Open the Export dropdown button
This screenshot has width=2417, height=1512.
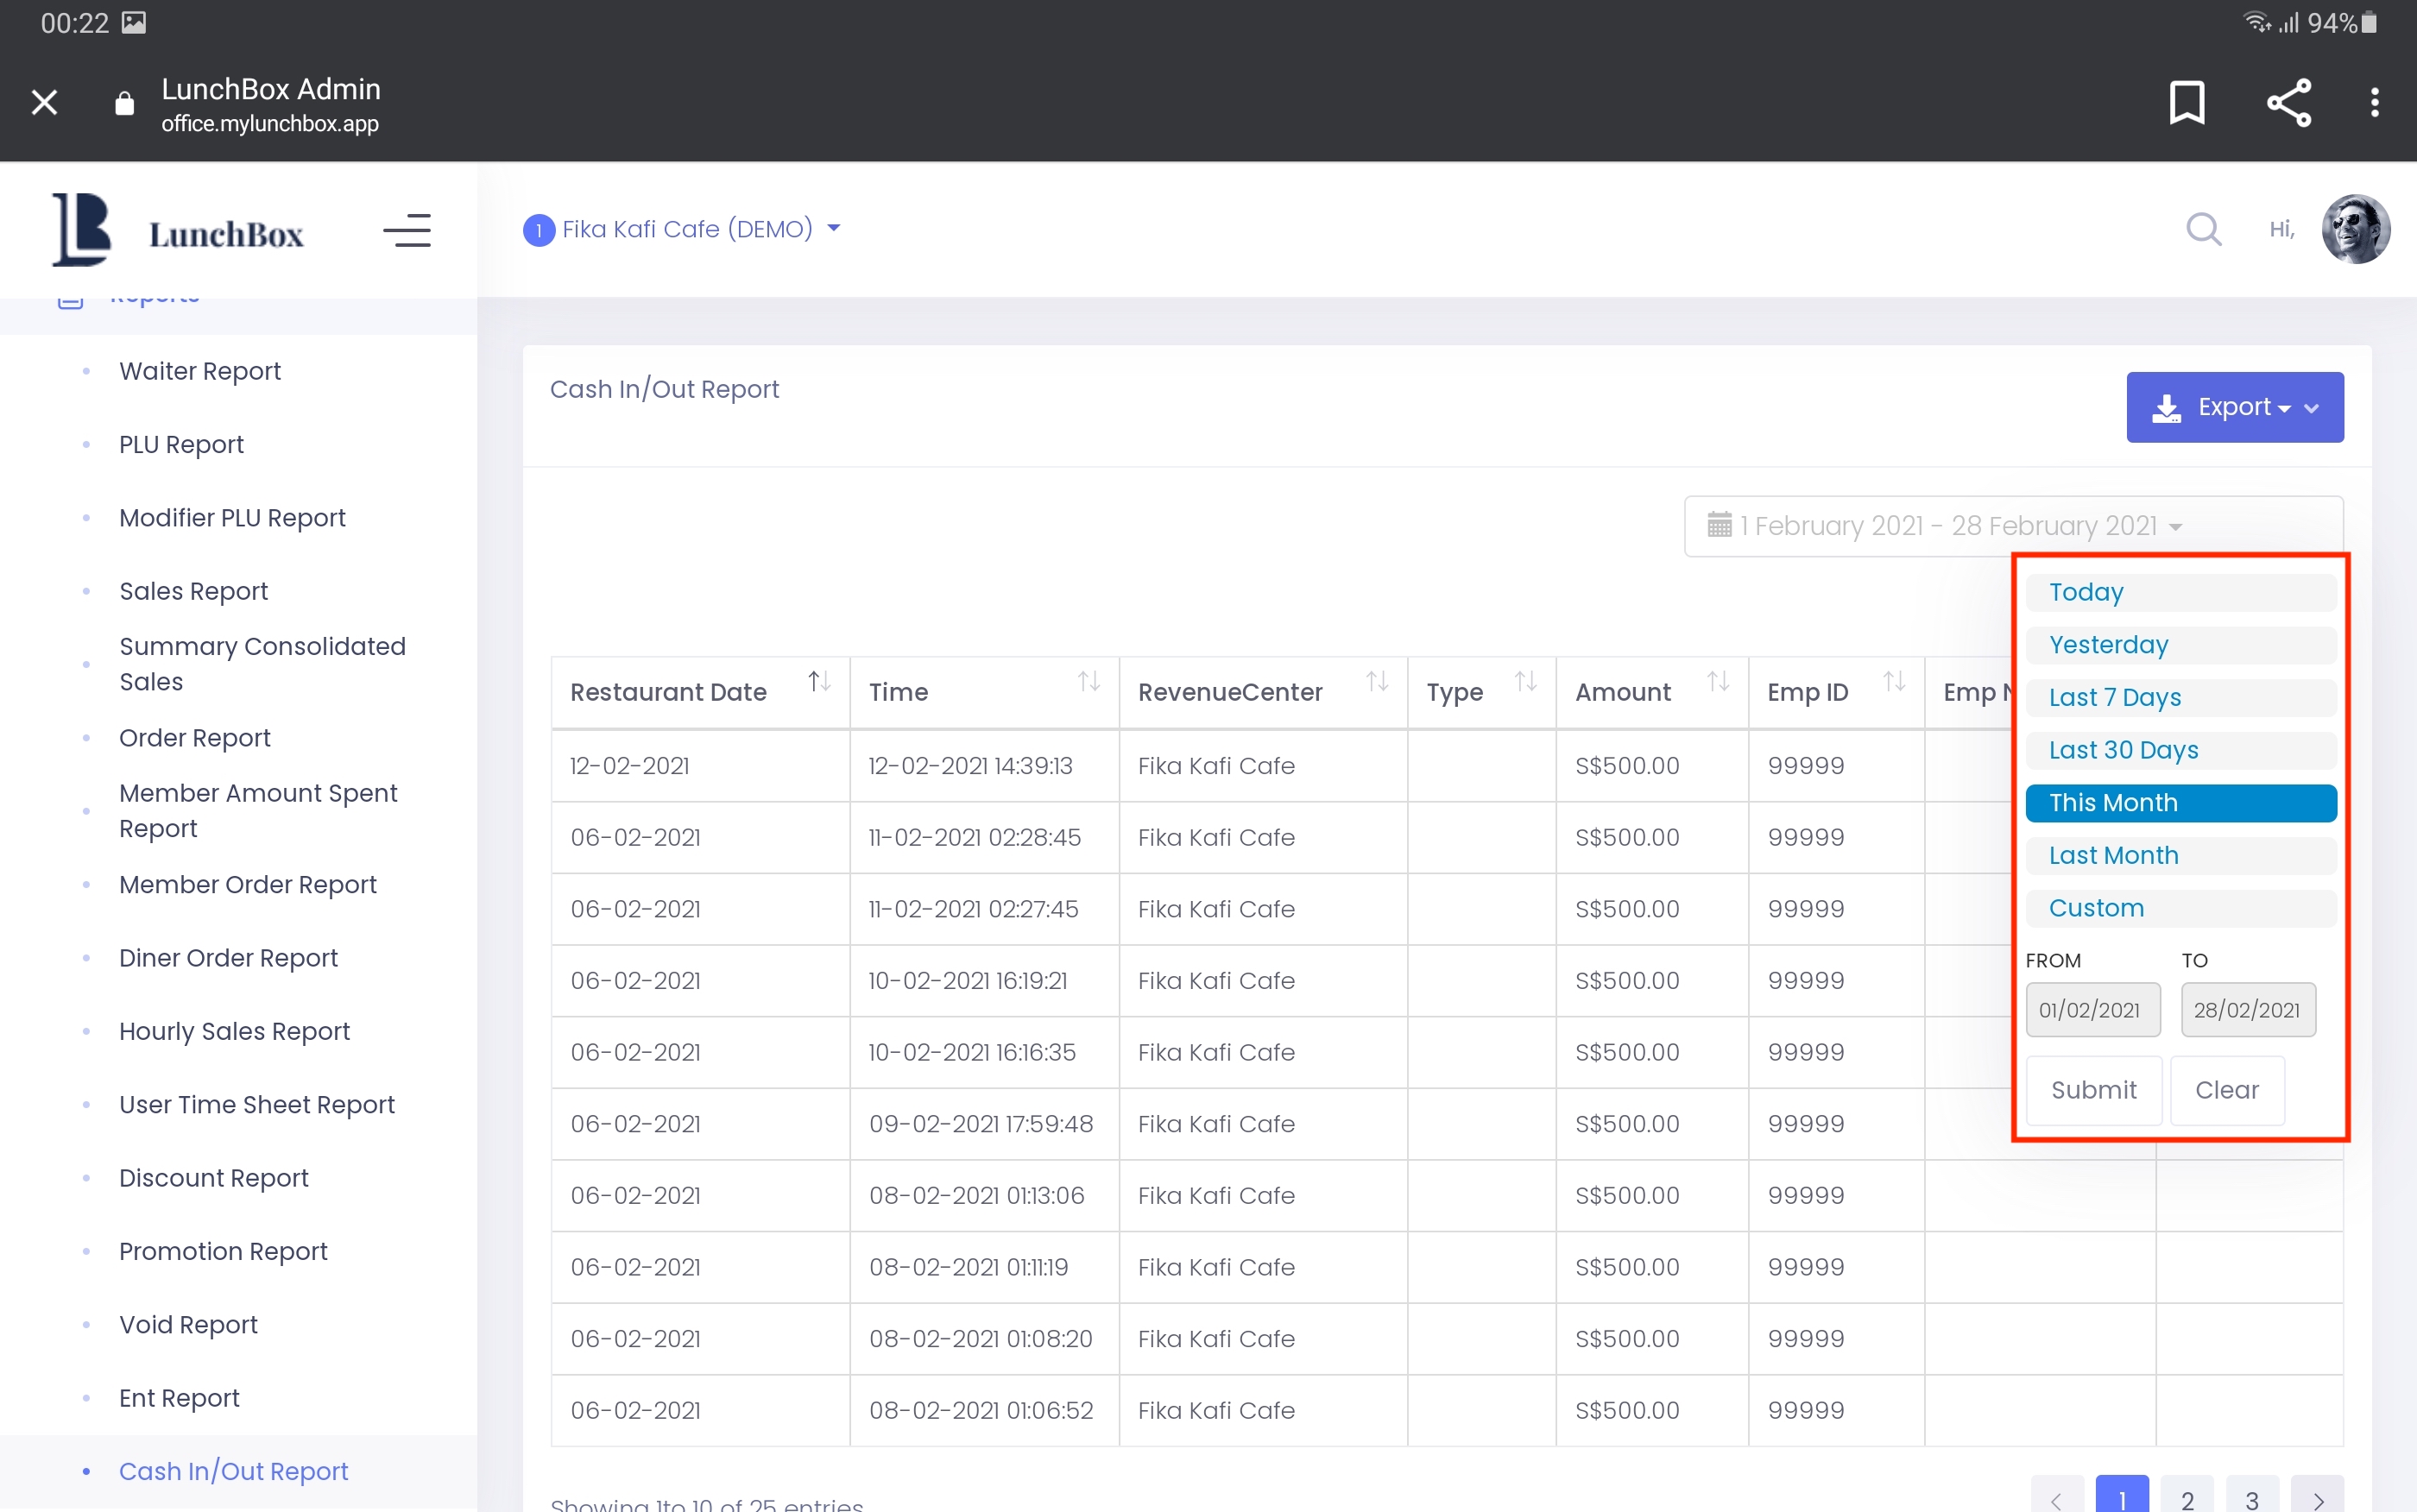(2234, 407)
